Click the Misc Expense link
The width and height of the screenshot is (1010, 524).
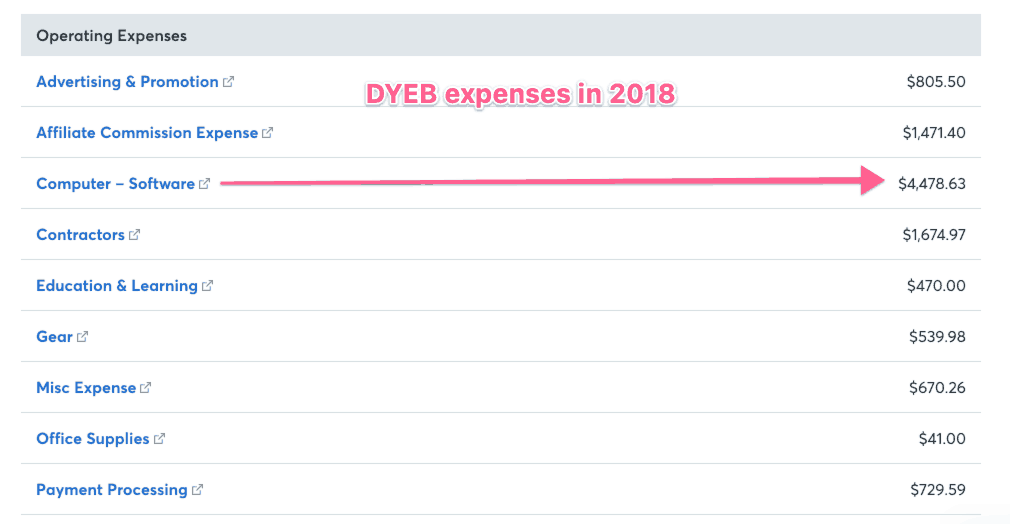tap(86, 387)
